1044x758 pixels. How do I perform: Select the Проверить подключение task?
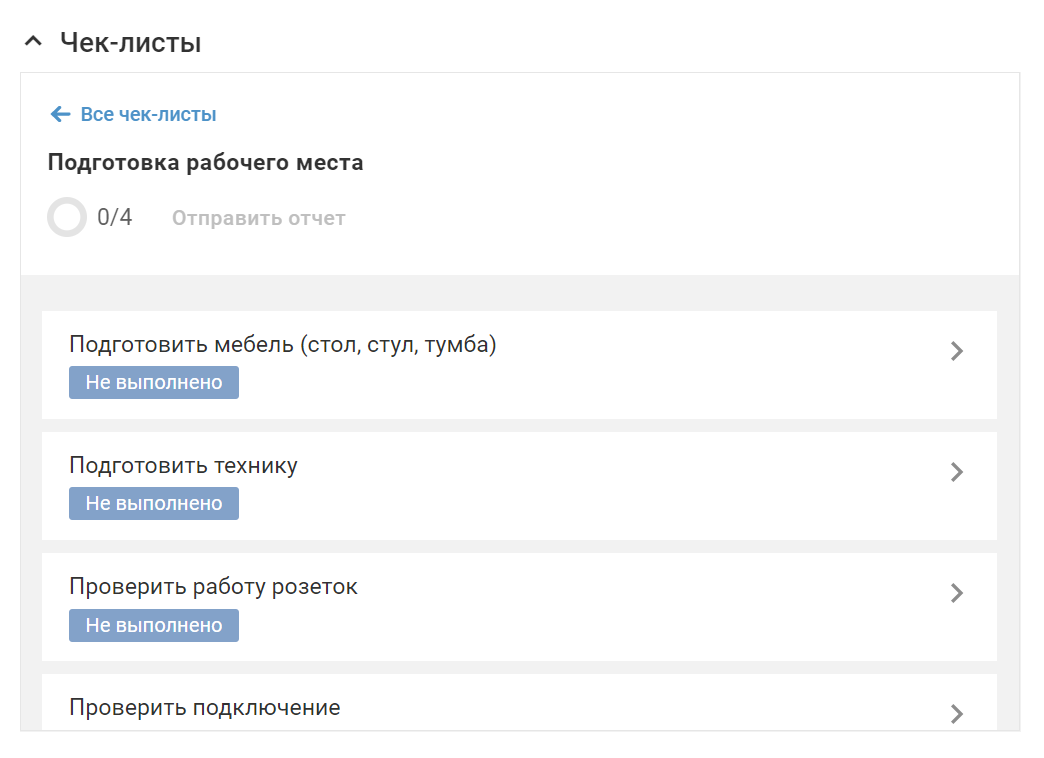[205, 708]
